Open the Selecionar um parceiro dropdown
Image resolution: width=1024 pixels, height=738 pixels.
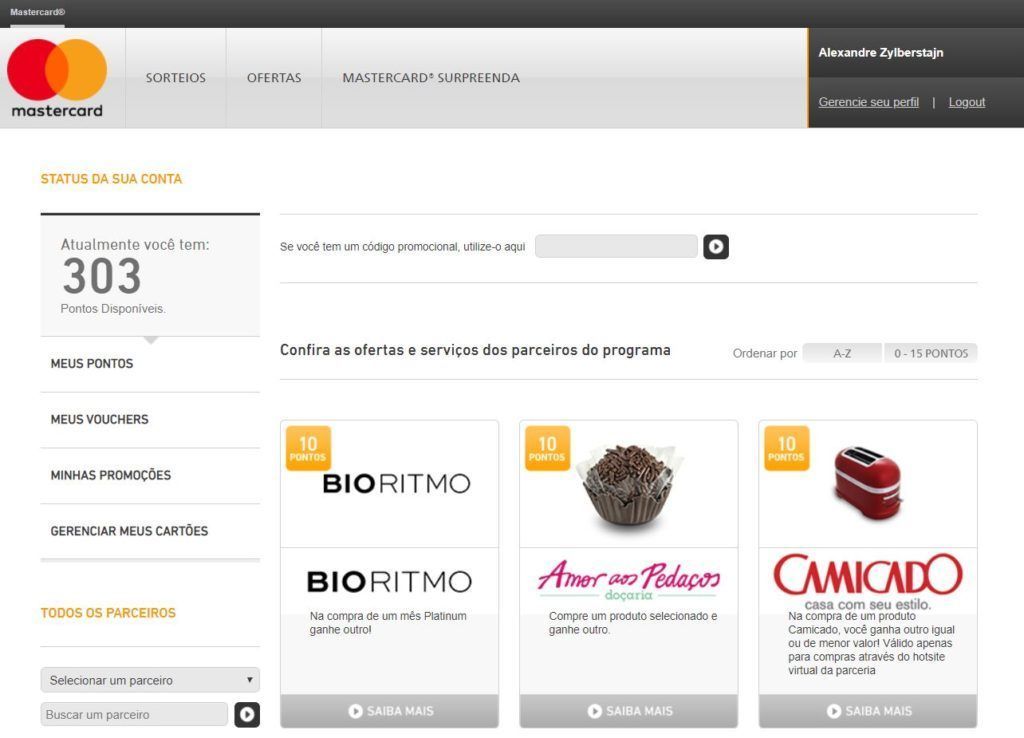click(150, 680)
